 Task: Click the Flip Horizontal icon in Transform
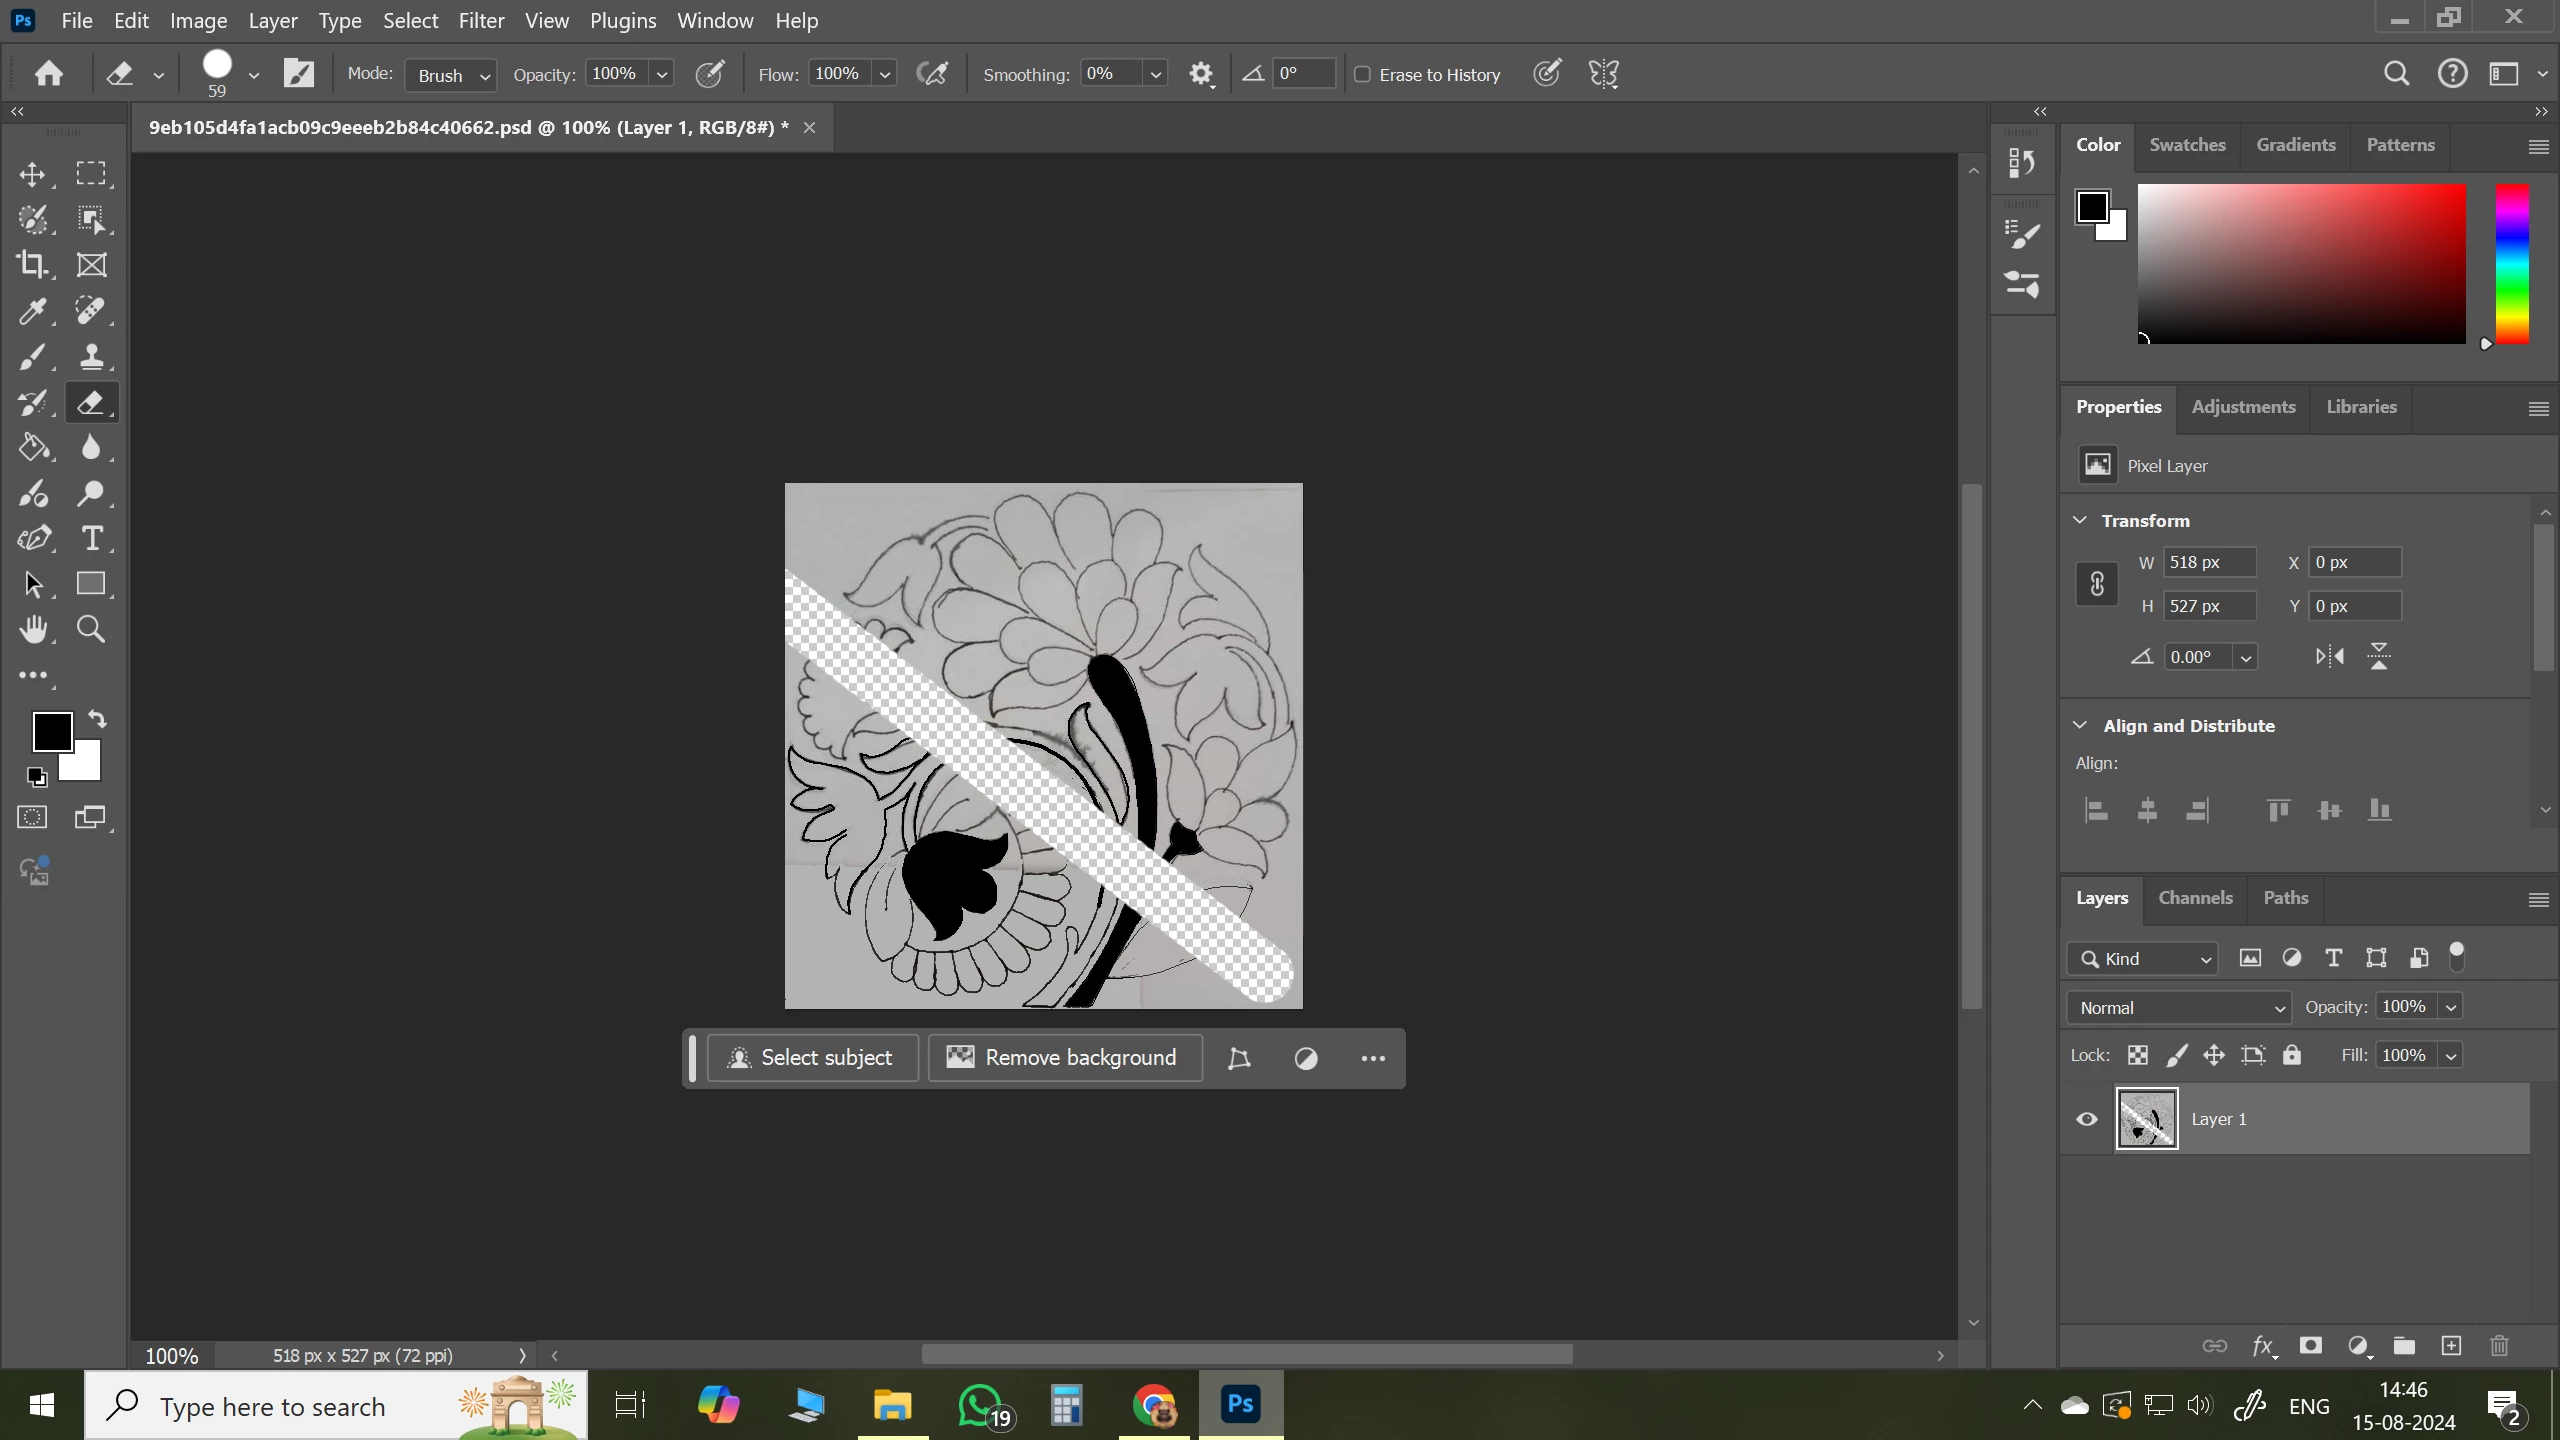(2329, 657)
